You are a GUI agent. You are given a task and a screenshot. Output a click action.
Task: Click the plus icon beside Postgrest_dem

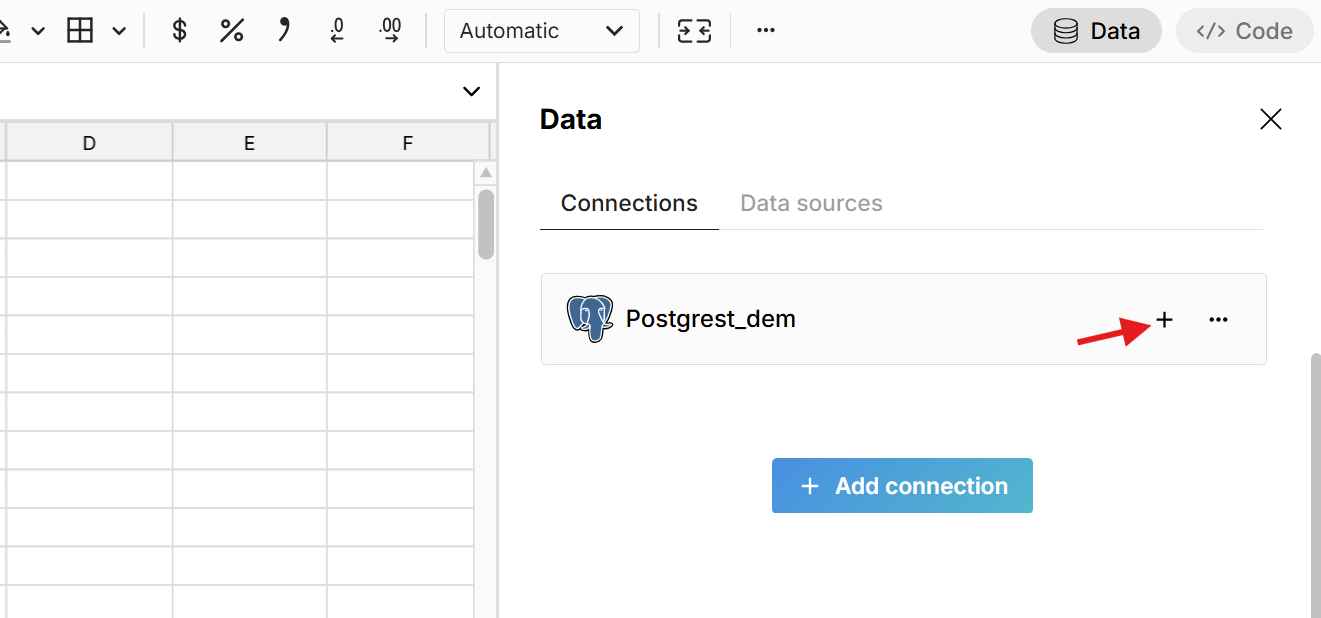pyautogui.click(x=1164, y=320)
